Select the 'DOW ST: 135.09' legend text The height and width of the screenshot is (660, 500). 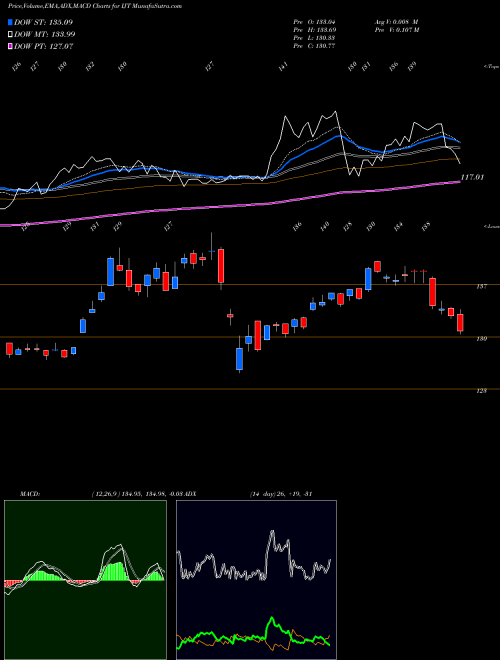click(x=44, y=22)
